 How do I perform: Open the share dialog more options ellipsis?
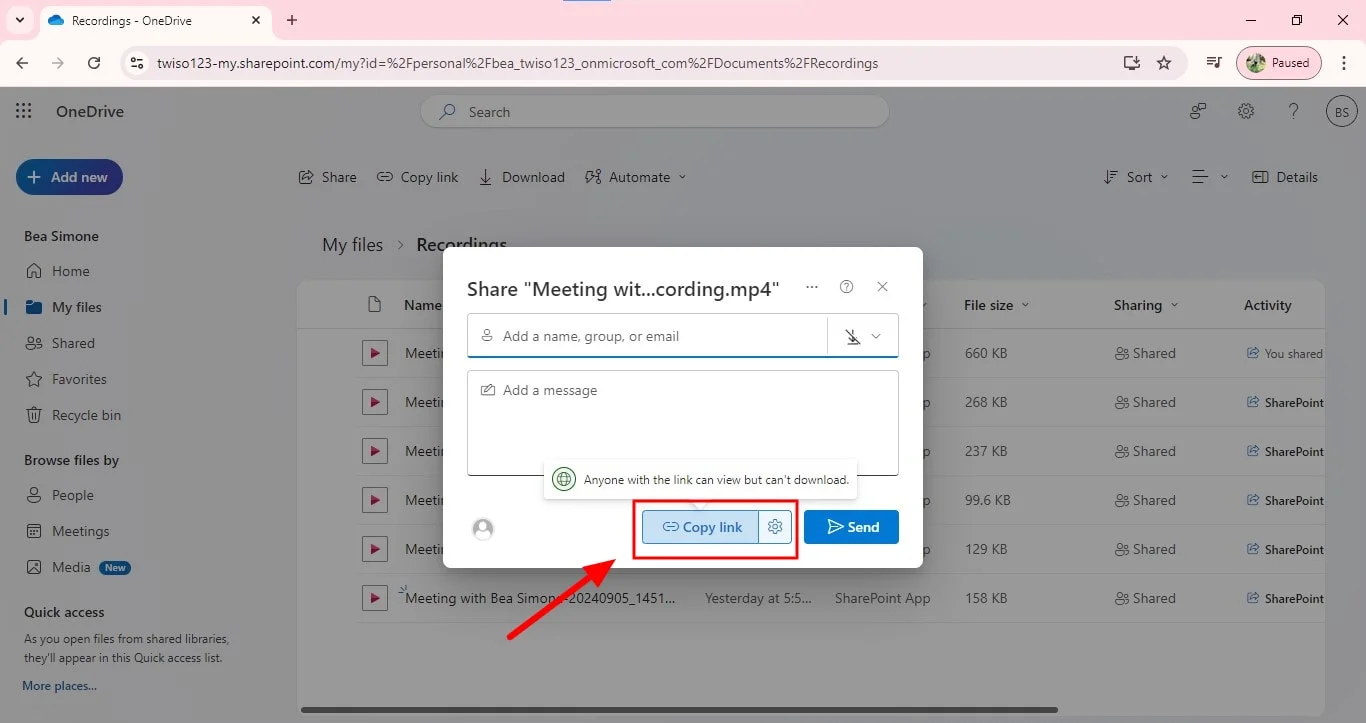812,287
